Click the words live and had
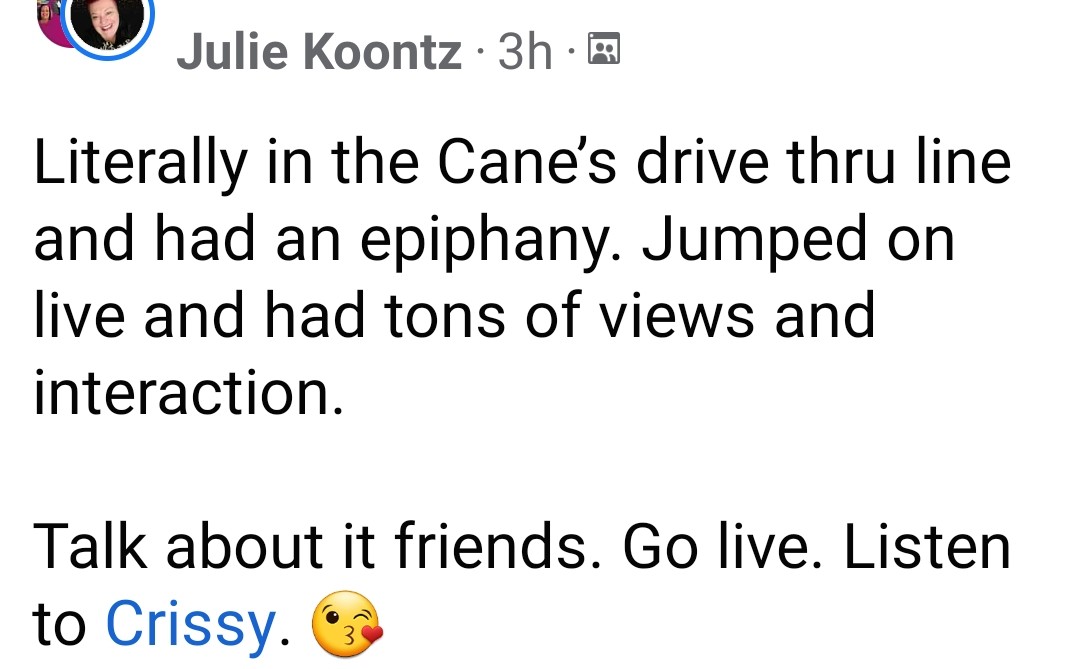Viewport: 1080px width, 669px height. click(199, 316)
